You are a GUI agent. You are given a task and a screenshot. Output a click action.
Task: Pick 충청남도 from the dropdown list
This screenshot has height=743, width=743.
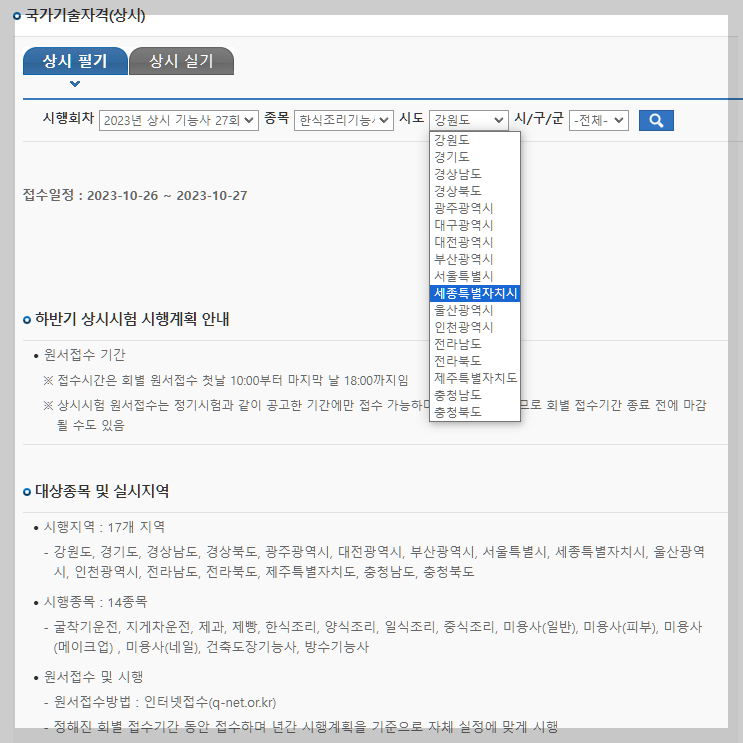coord(475,395)
